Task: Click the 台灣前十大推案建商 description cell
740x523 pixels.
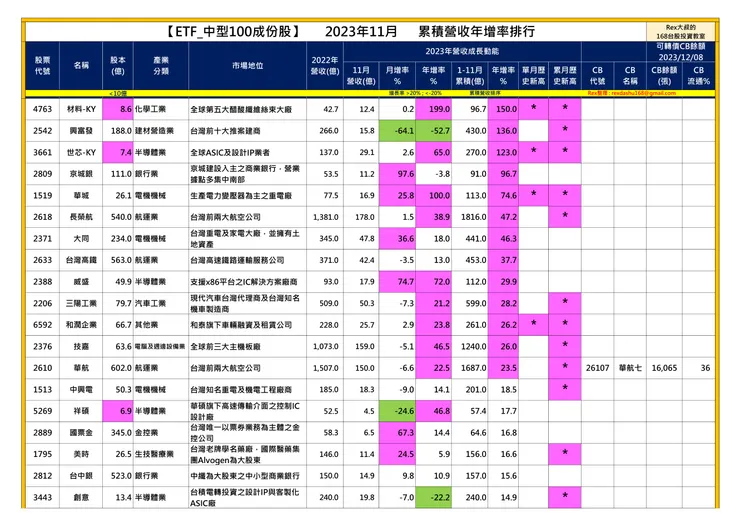Action: pyautogui.click(x=247, y=131)
